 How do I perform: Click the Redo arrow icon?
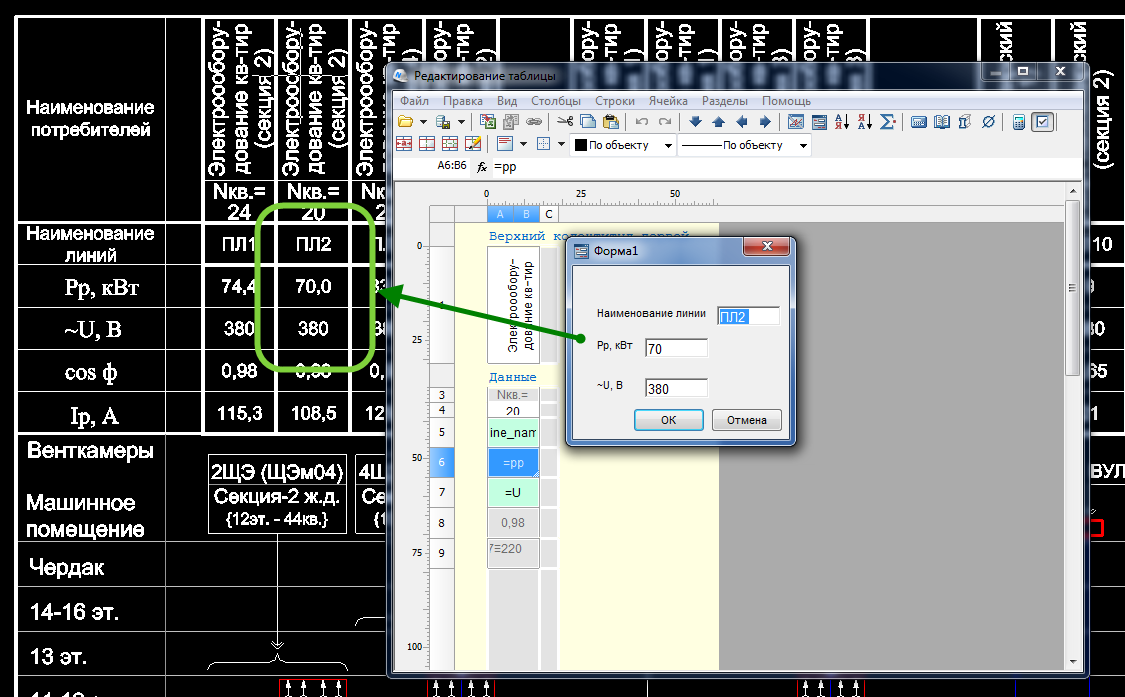665,122
